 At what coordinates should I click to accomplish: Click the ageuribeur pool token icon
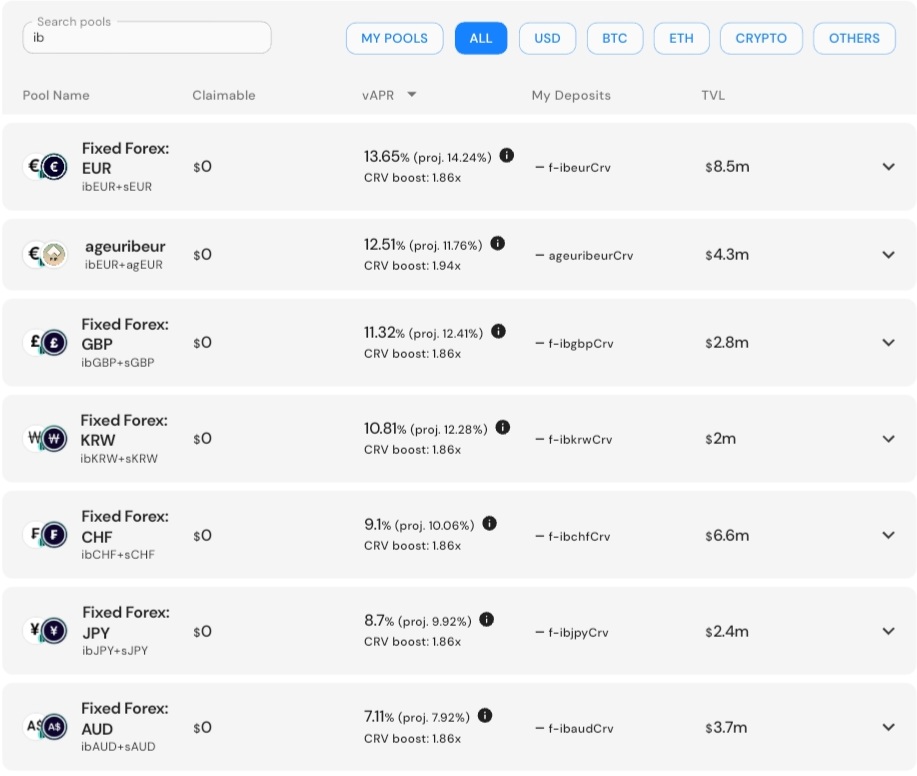tap(46, 254)
